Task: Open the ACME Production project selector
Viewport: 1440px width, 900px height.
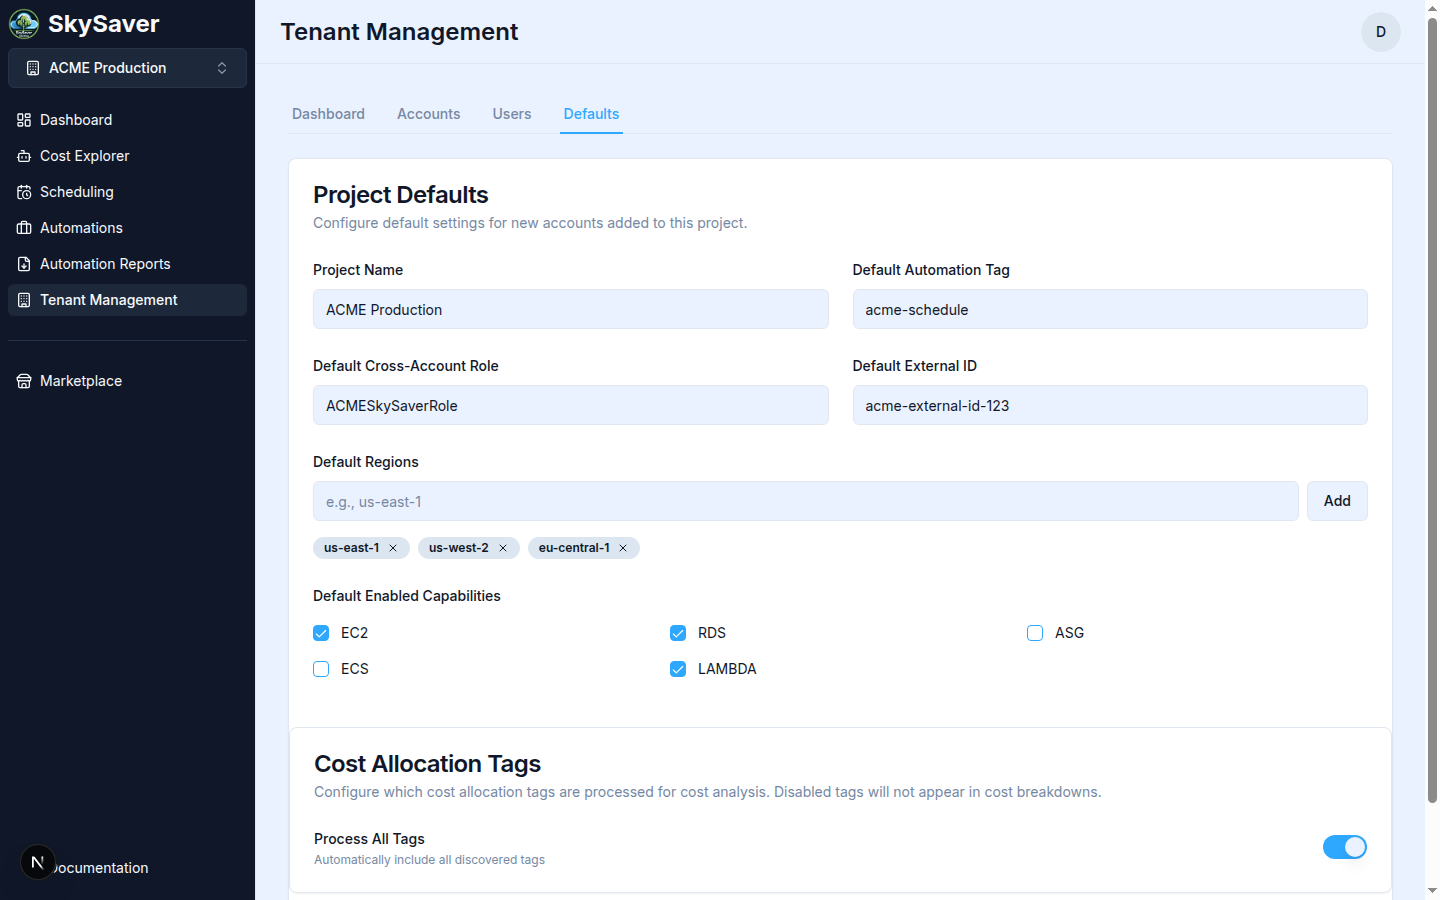Action: point(127,67)
